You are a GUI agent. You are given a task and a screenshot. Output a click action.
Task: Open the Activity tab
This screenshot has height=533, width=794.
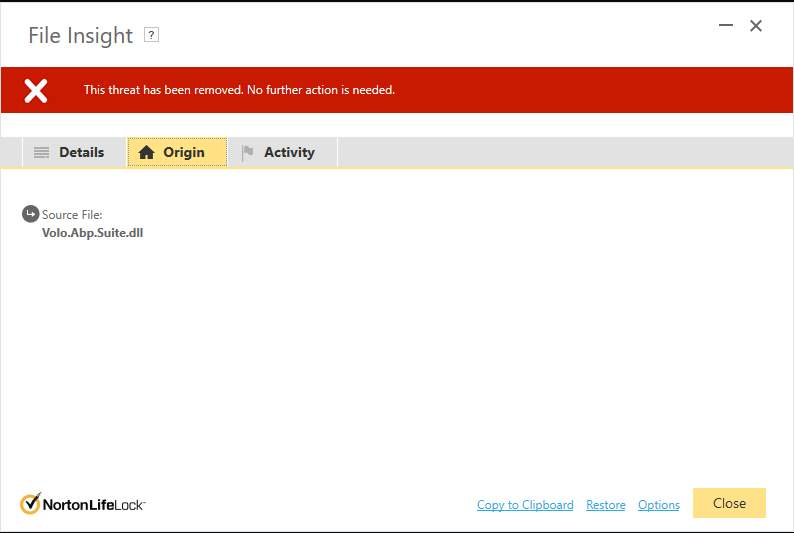pos(289,153)
